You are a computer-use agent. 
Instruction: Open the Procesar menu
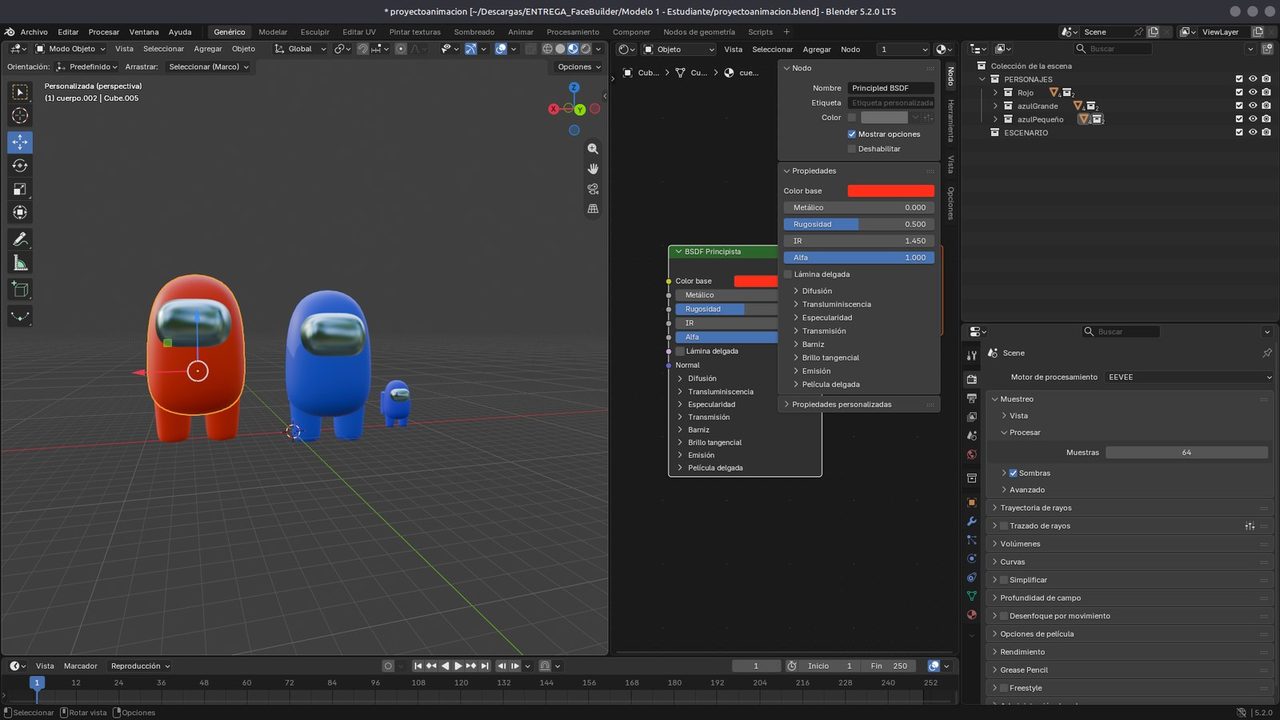[104, 32]
